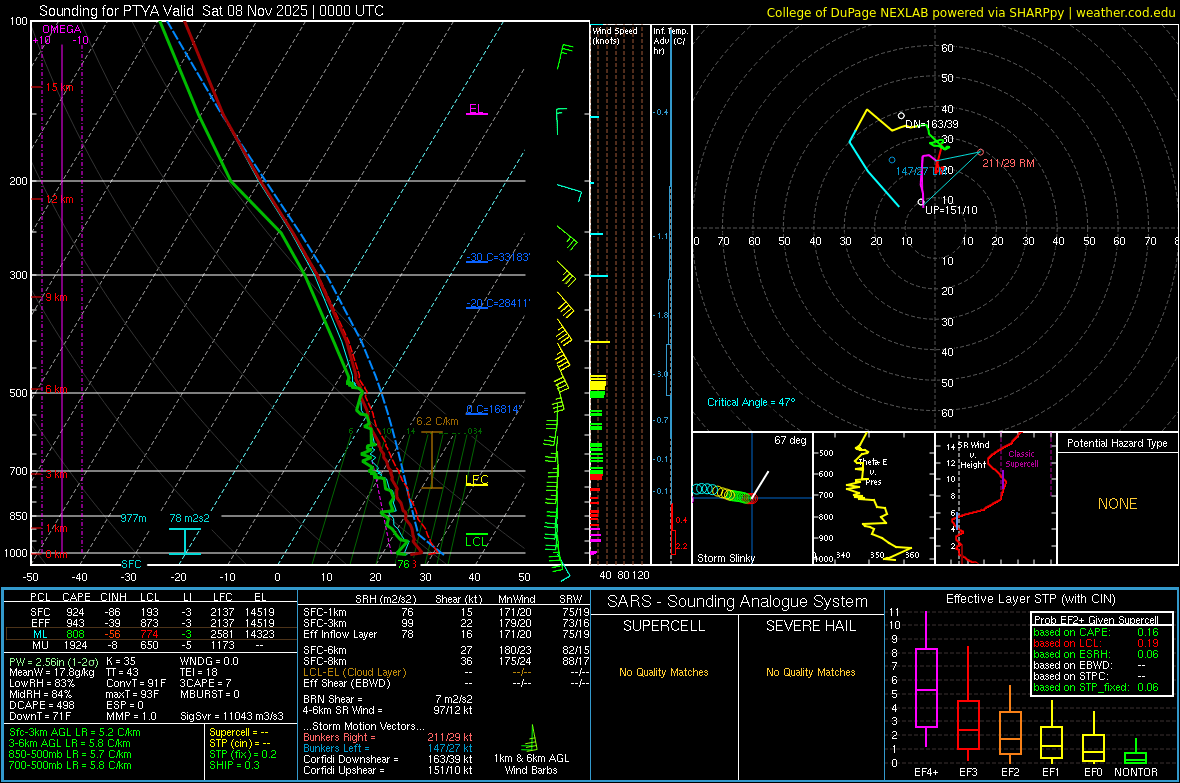
Task: Click the 'SARS - Sounding Analogue System' header
Action: [x=737, y=602]
